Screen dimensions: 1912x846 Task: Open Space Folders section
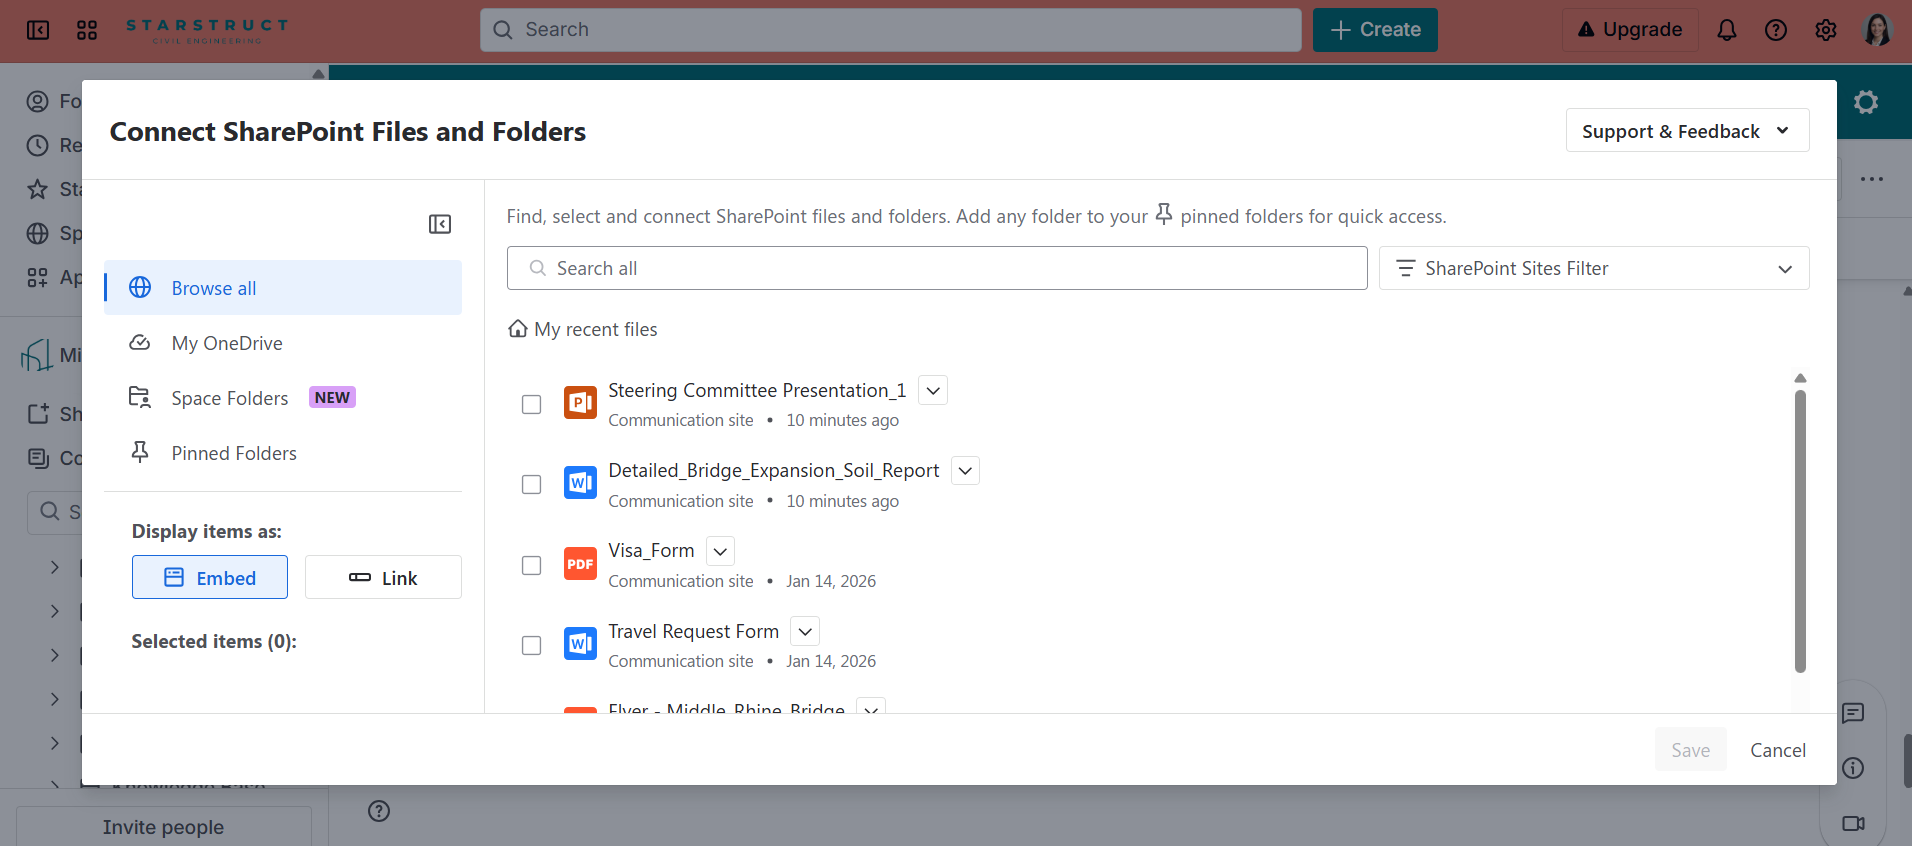[x=283, y=398]
